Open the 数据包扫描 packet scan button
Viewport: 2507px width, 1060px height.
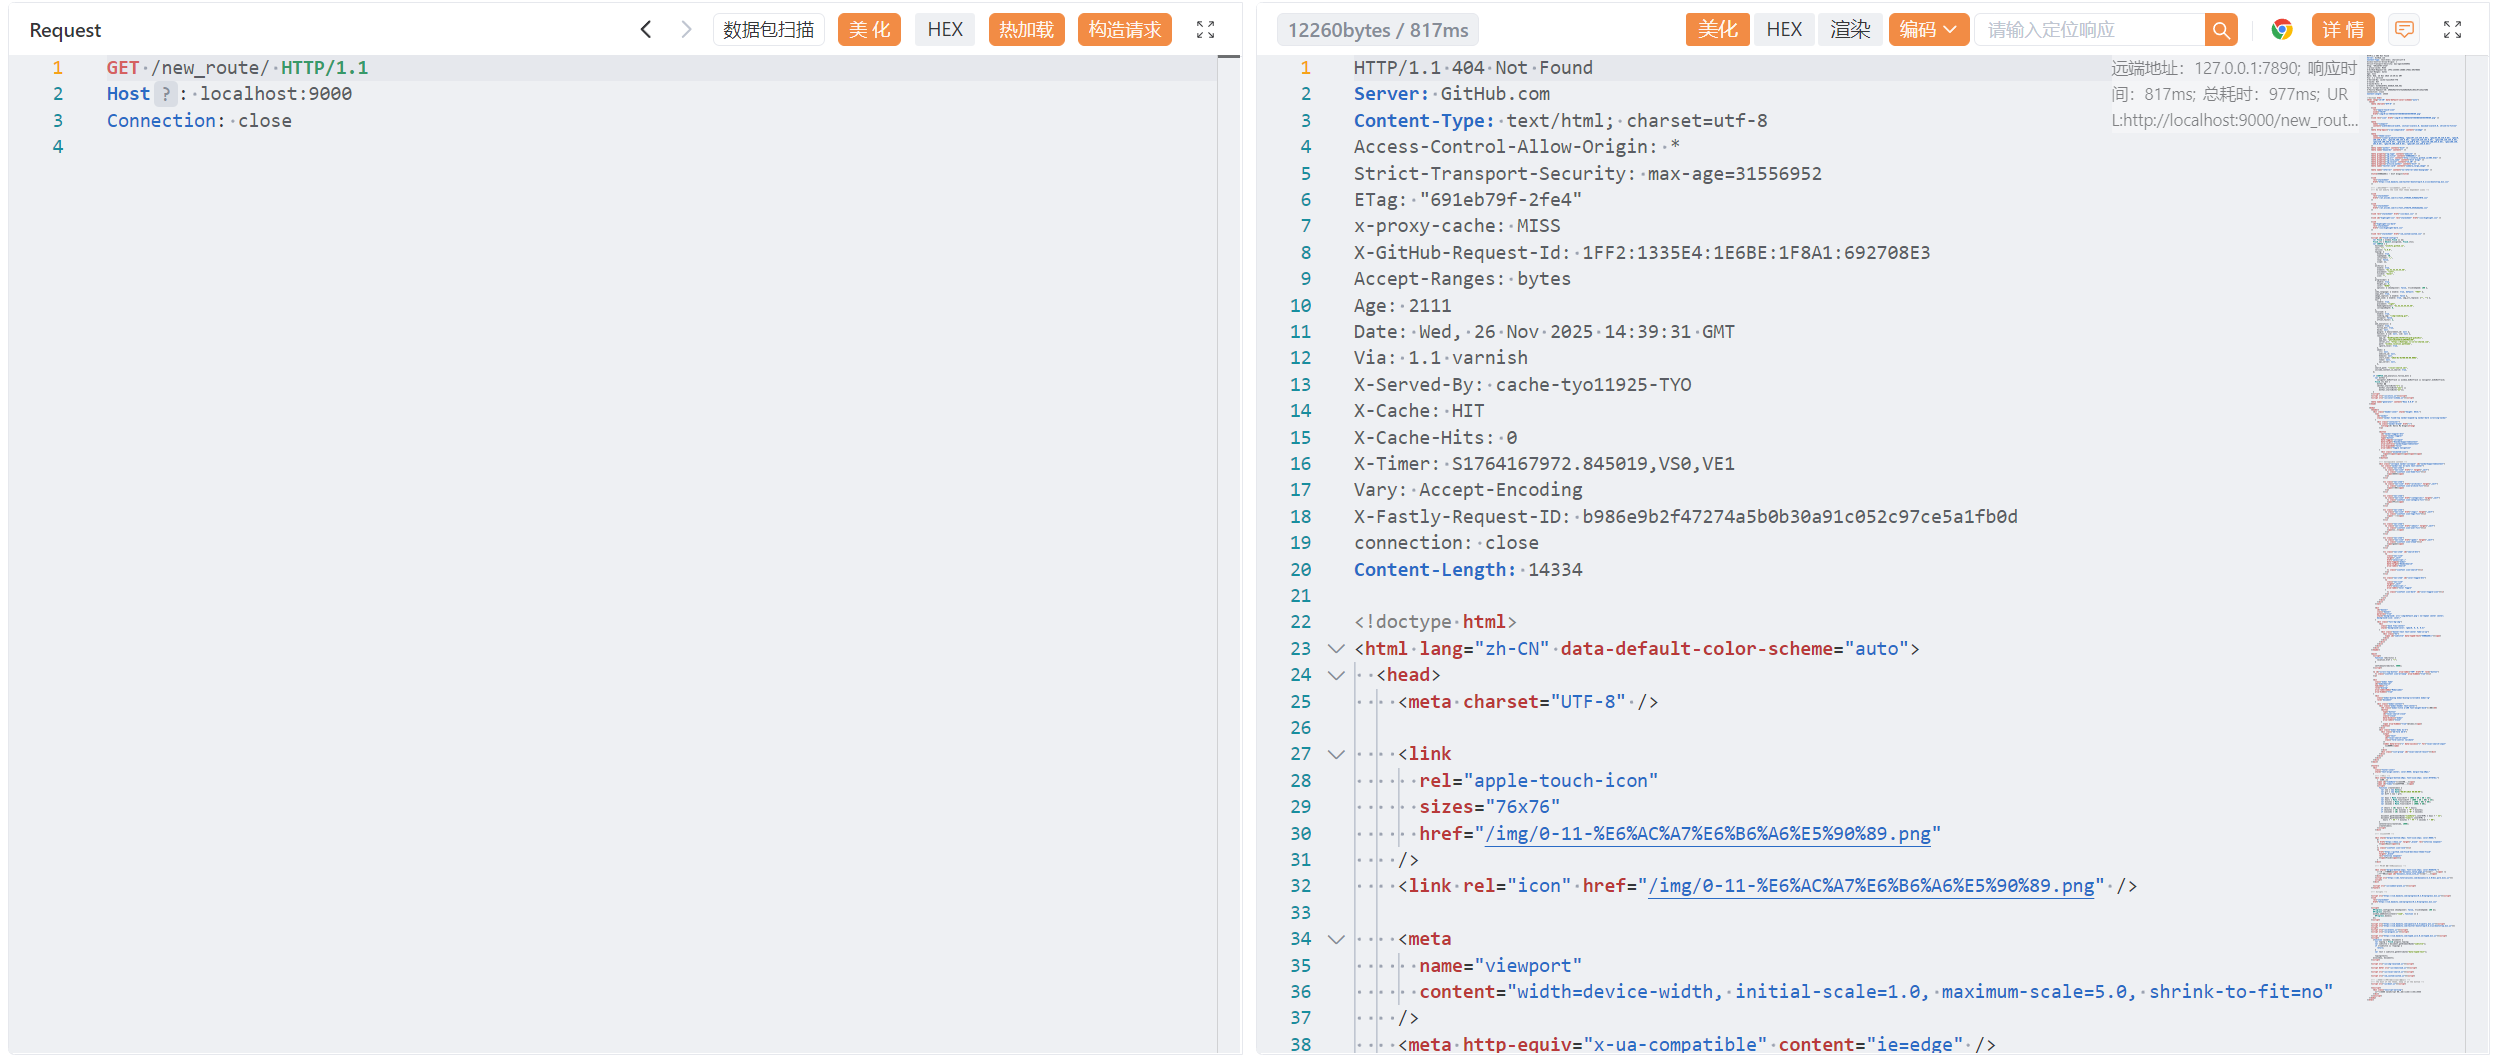pos(769,30)
